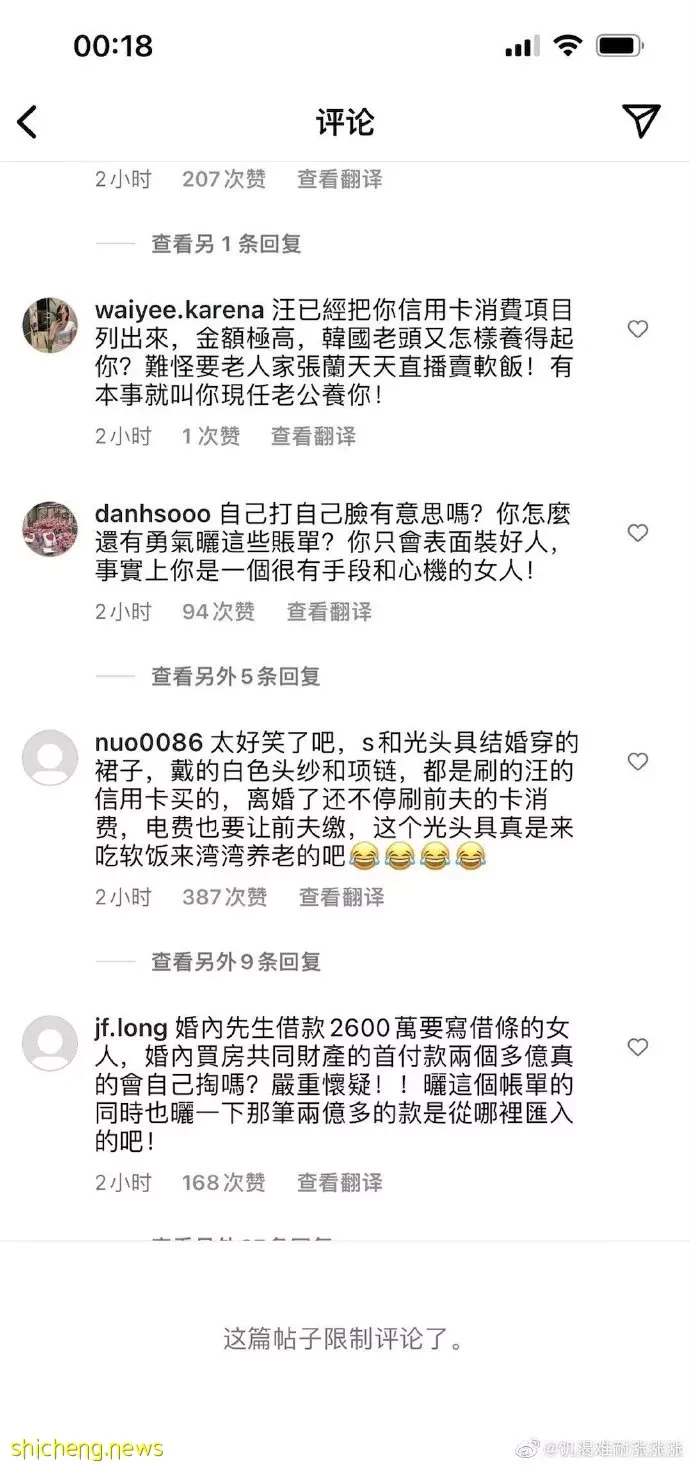Tap the back arrow icon
Image resolution: width=690 pixels, height=1465 pixels.
(x=27, y=122)
